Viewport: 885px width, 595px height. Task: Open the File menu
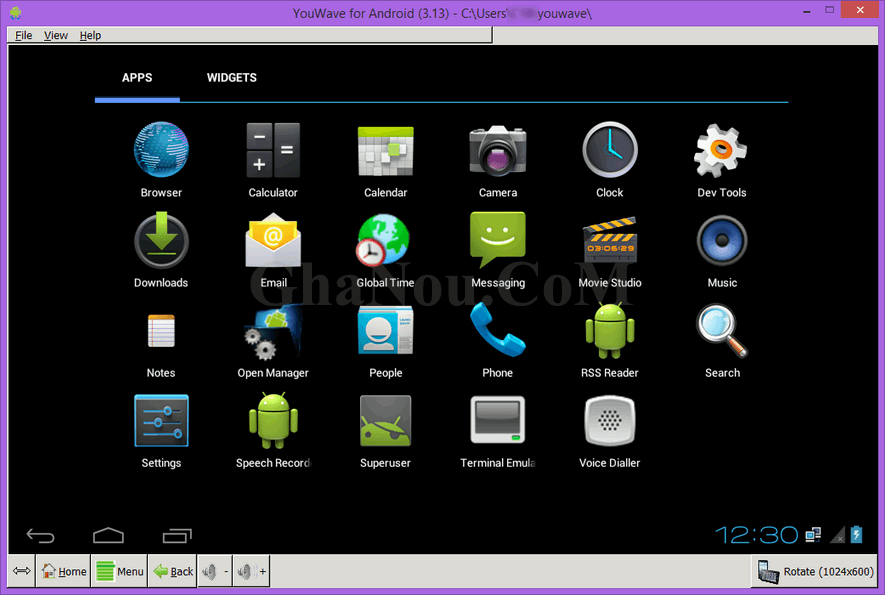[23, 36]
